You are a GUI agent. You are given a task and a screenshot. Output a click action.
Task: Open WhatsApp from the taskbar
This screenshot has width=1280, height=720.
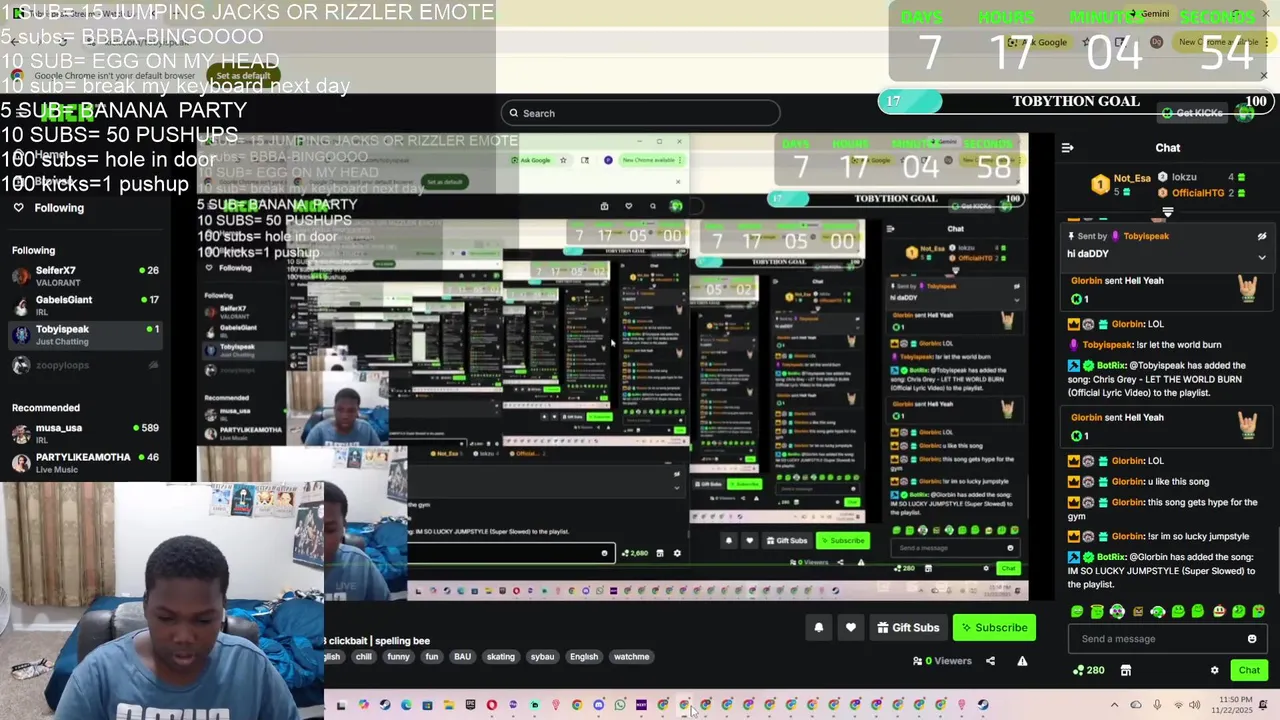click(x=620, y=705)
